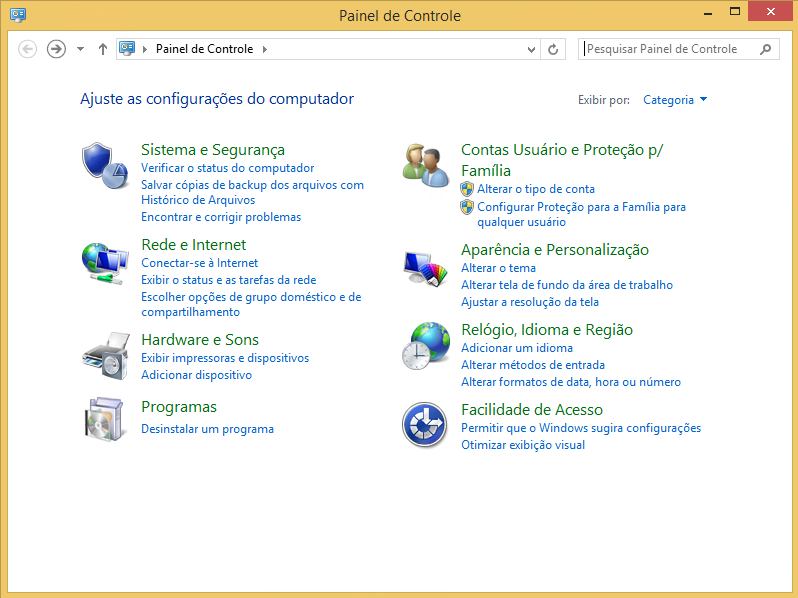Screen dimensions: 798x598
Task: Click the Painel de Controle breadcrumb
Action: tap(205, 49)
